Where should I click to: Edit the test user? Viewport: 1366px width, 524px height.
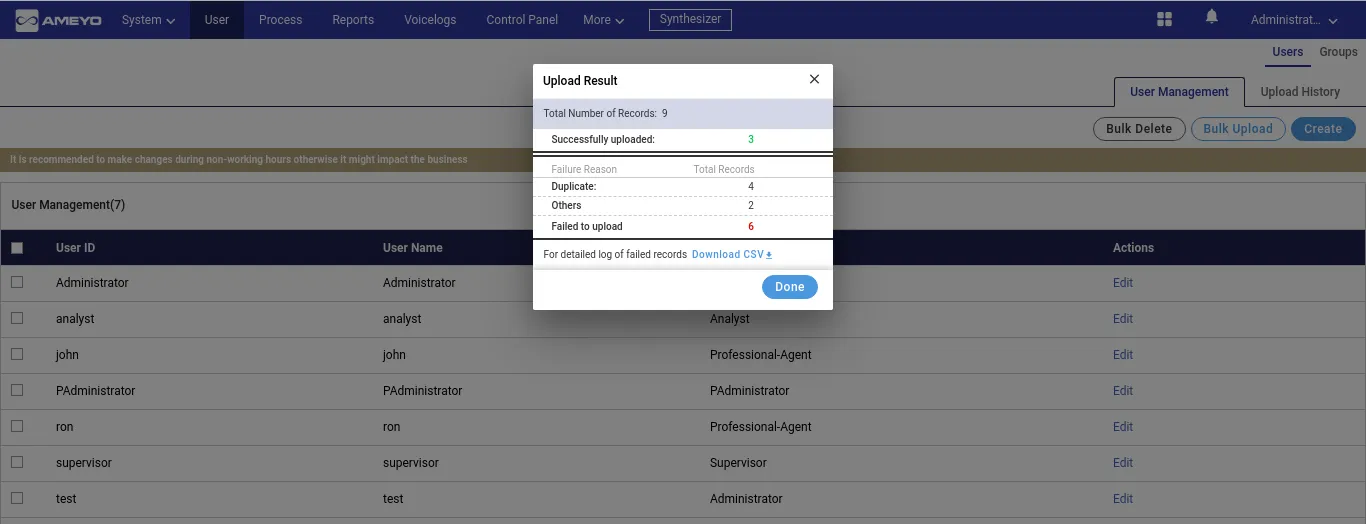click(1123, 499)
